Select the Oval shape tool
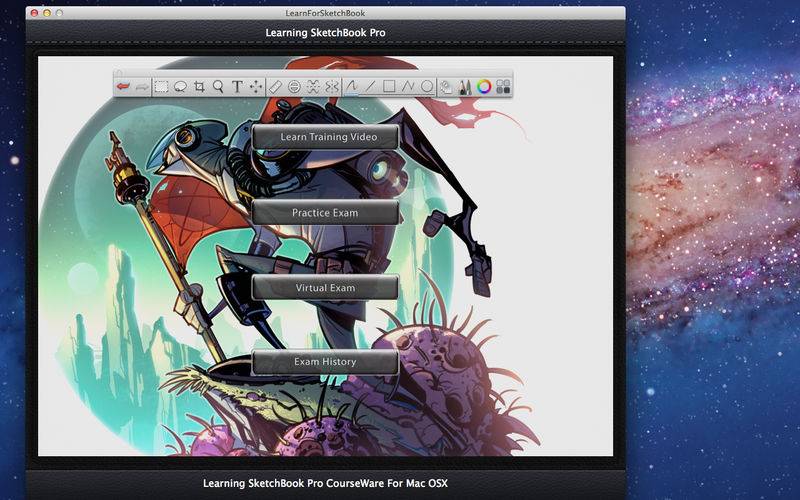 point(427,87)
